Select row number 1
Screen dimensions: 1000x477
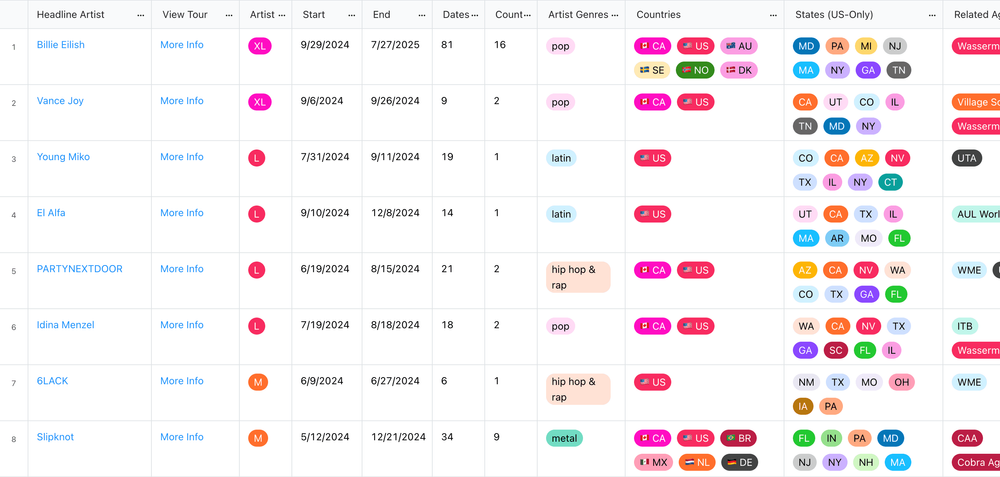[x=14, y=47]
